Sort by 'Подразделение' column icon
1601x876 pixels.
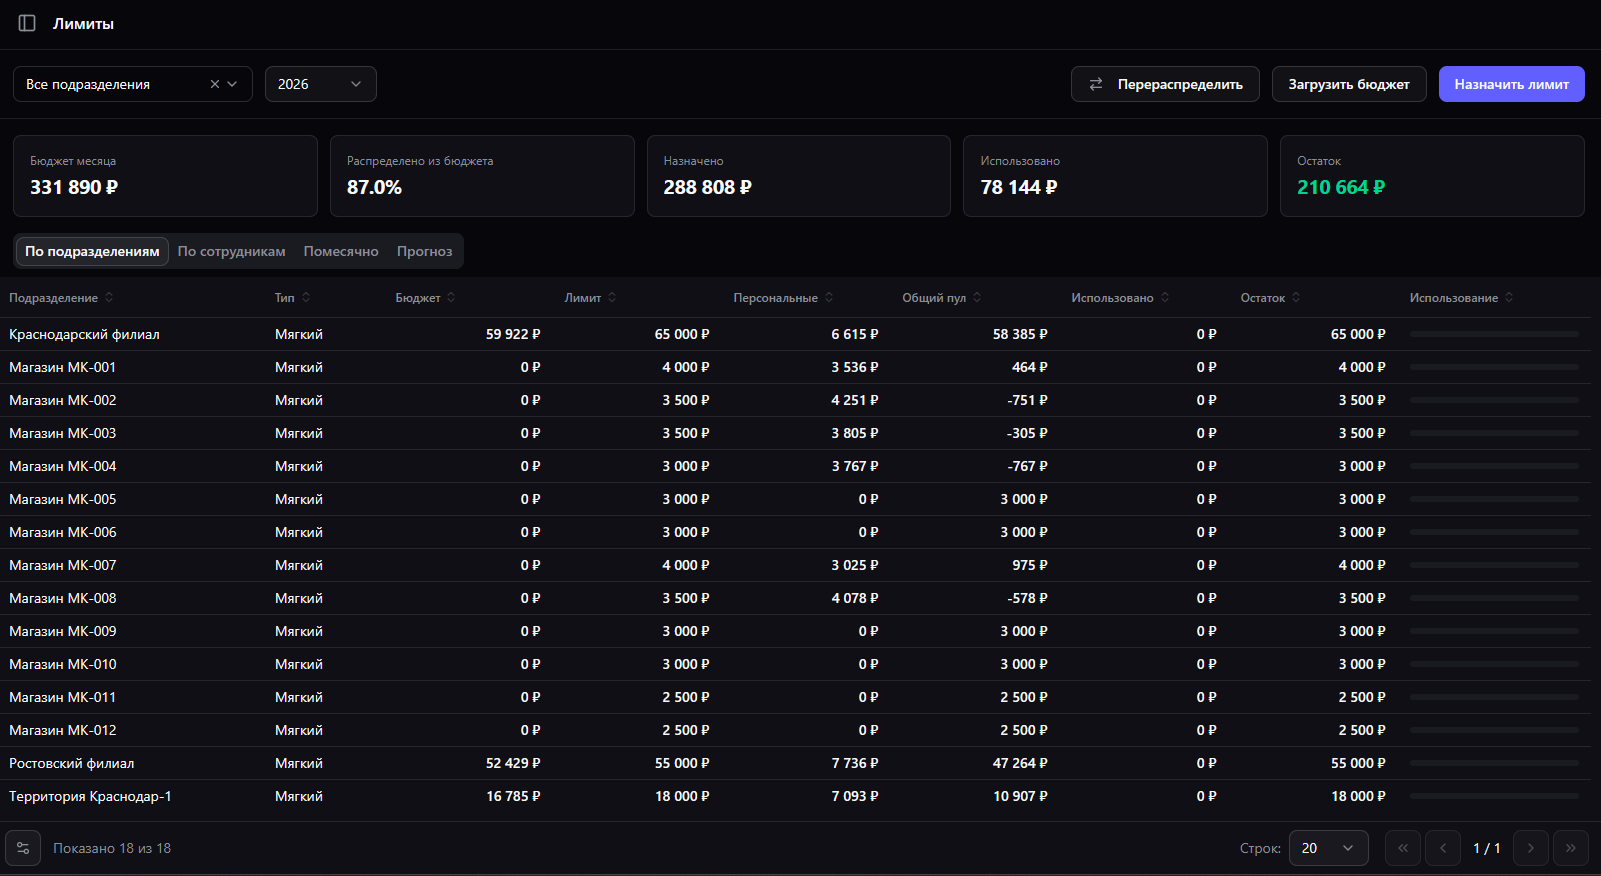[x=109, y=297]
